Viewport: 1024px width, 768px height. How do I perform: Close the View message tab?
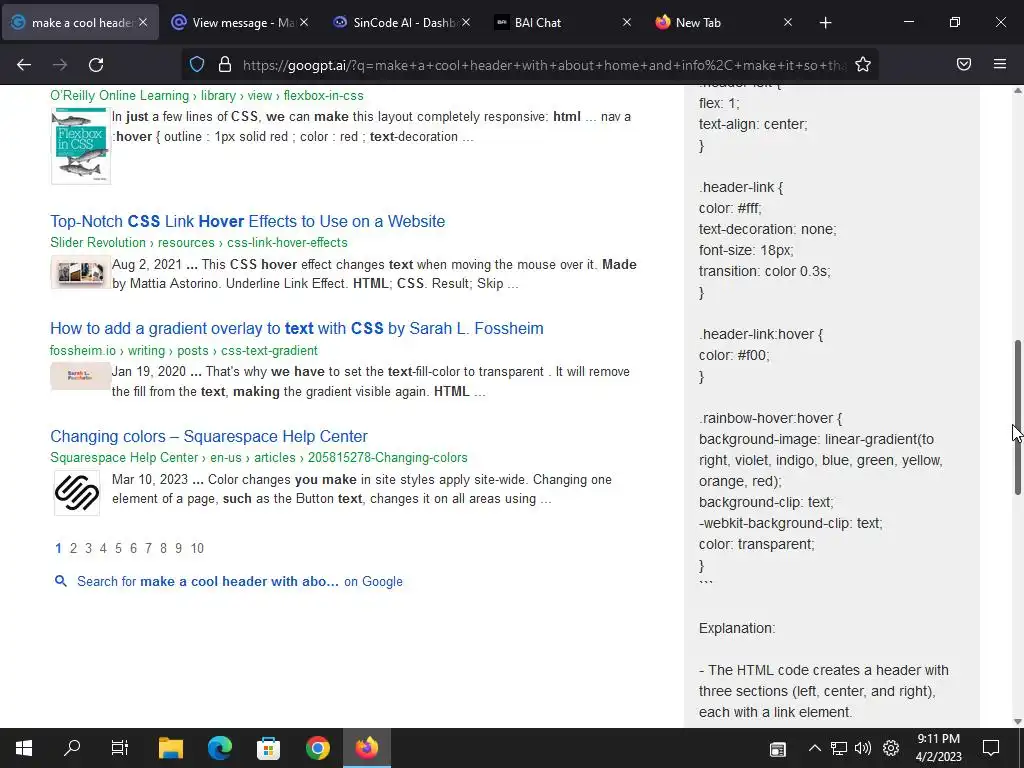[304, 22]
